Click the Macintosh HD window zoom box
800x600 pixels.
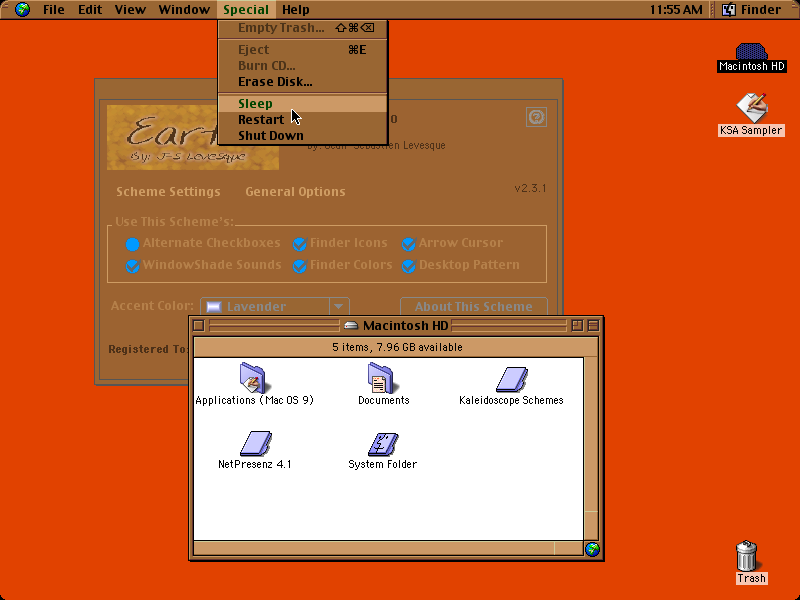(x=577, y=326)
